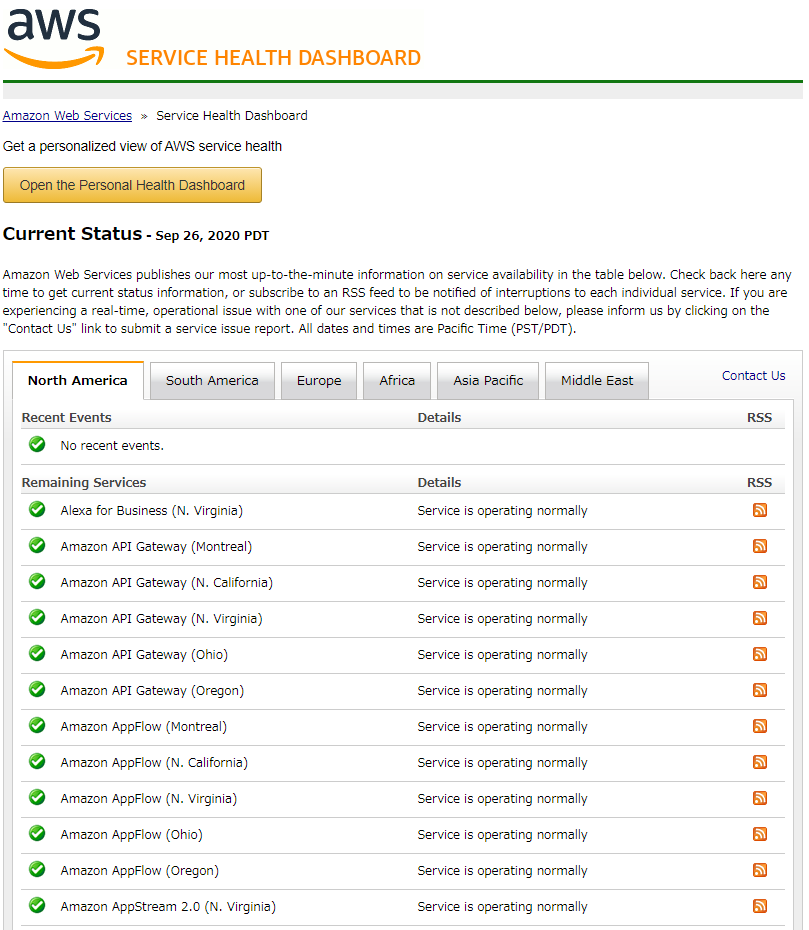
Task: Click the 'Sep 26, 2020 PDT' date
Action: [x=212, y=235]
